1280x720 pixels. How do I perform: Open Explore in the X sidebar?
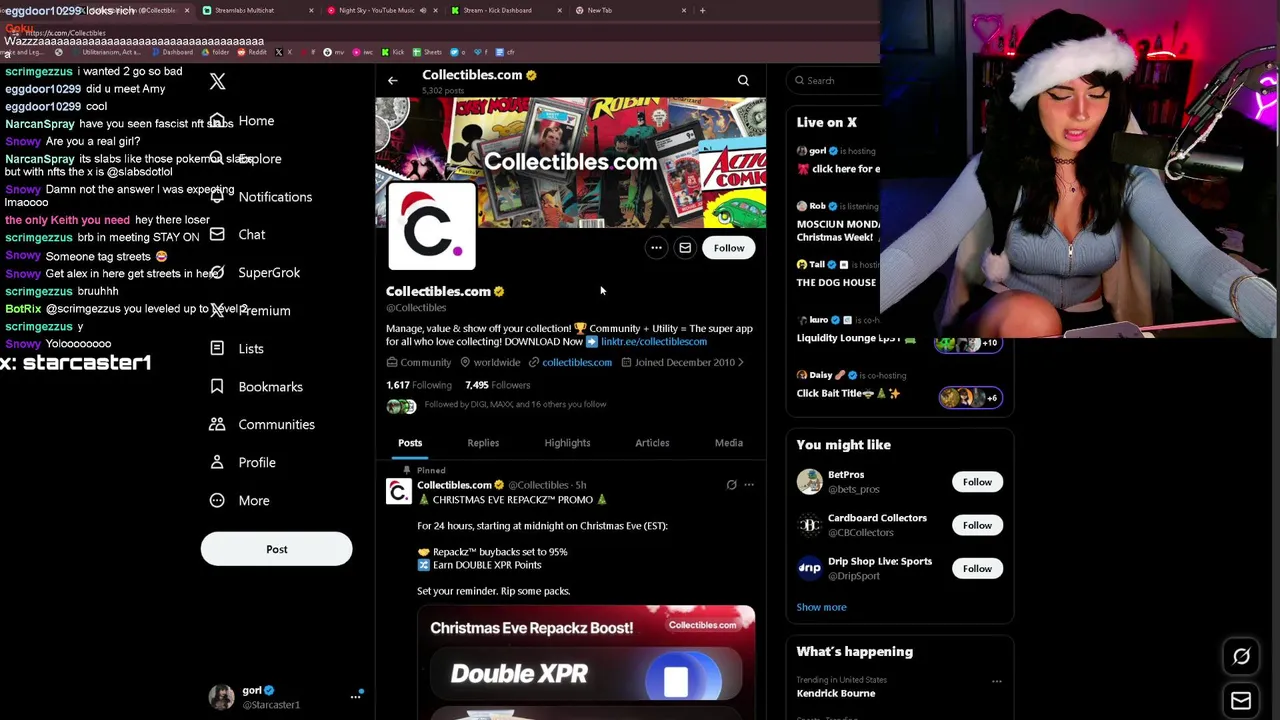pos(260,159)
